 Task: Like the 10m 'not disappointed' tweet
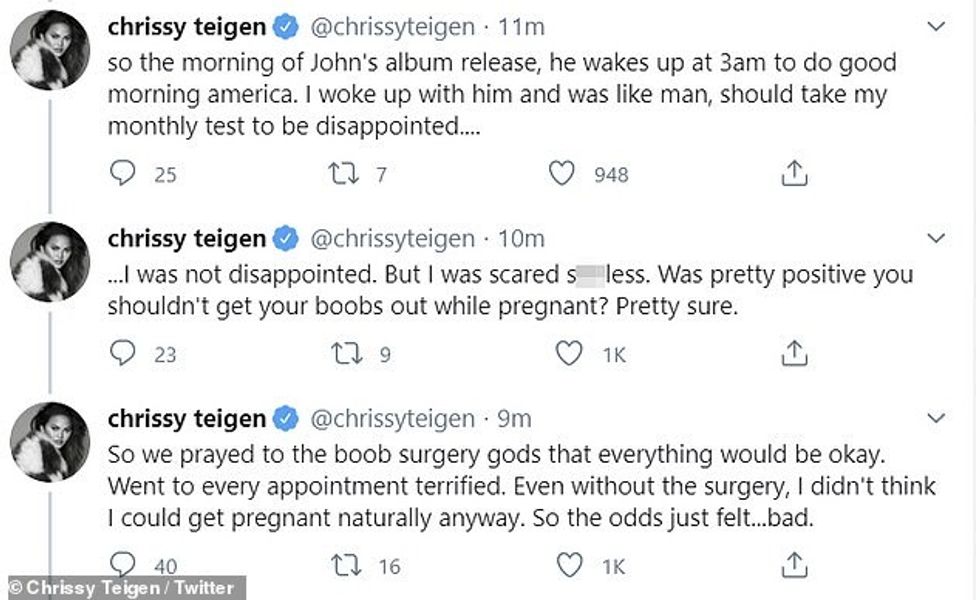click(569, 353)
